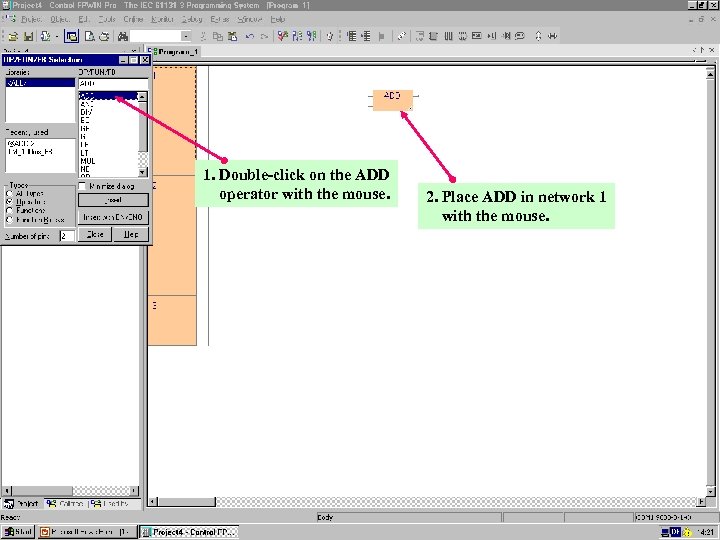
Task: Click the flag toolbar icon
Action: click(x=381, y=36)
